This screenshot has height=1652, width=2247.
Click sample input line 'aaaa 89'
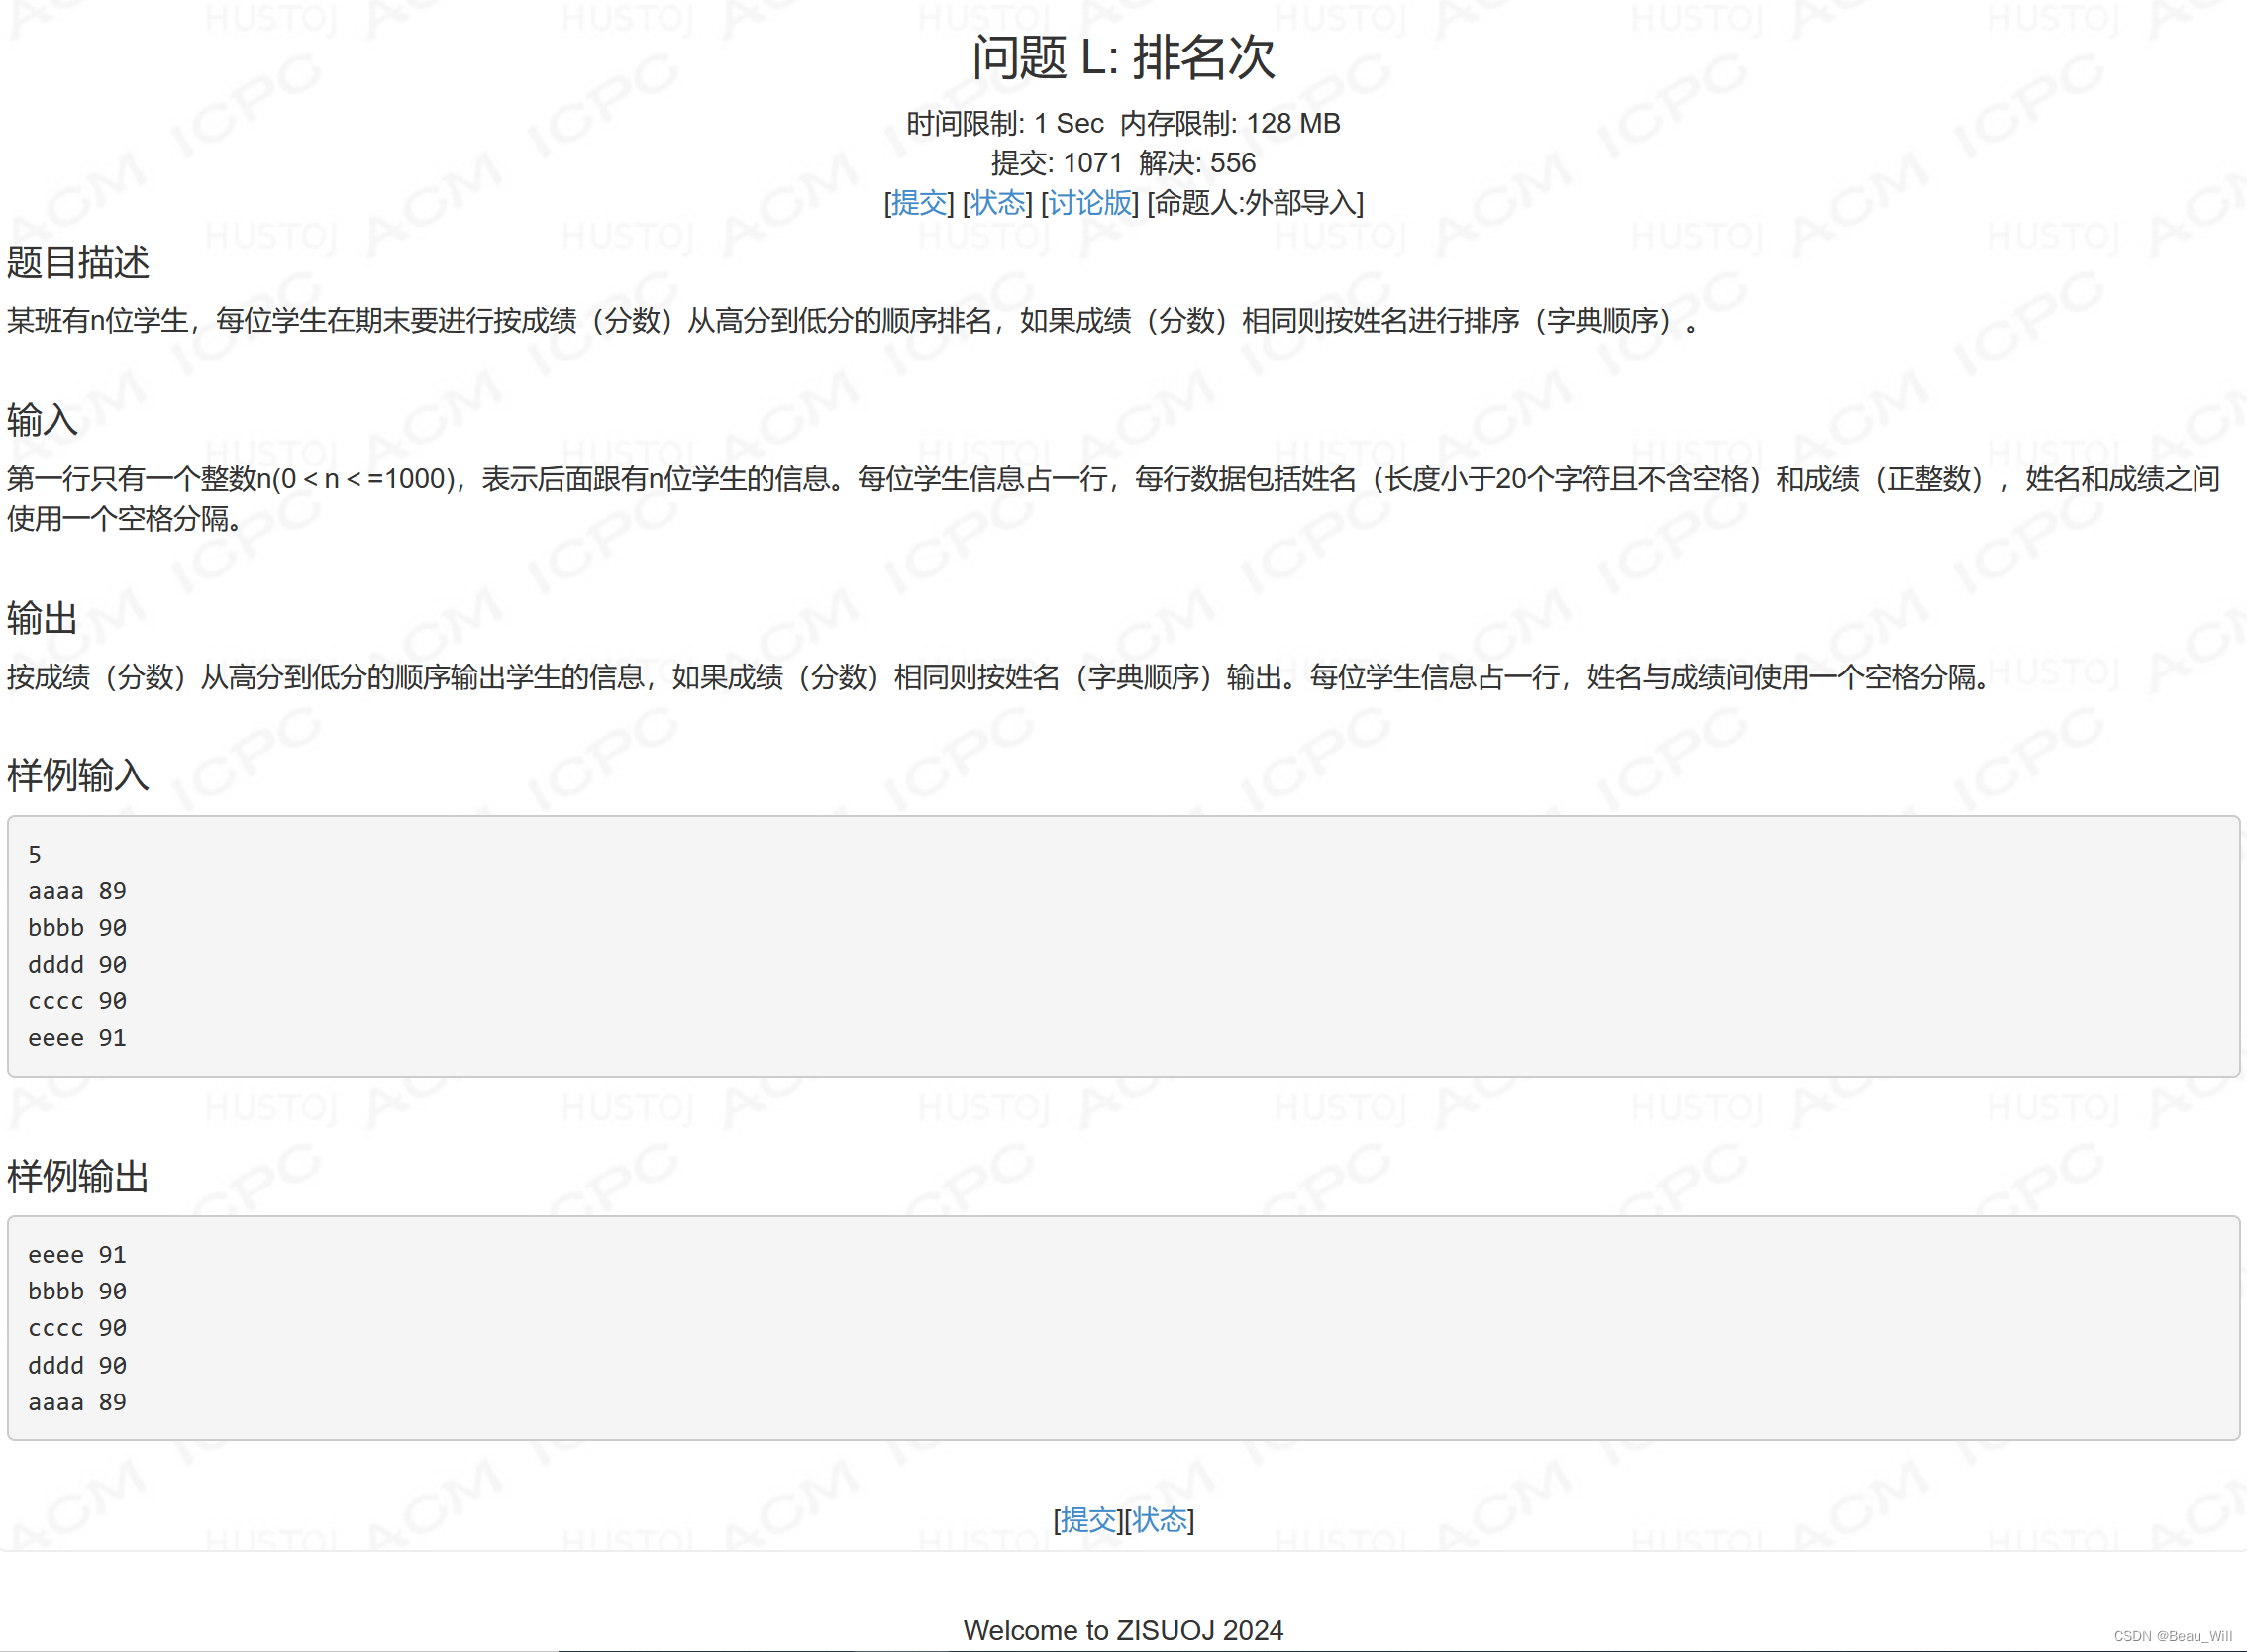[x=77, y=891]
